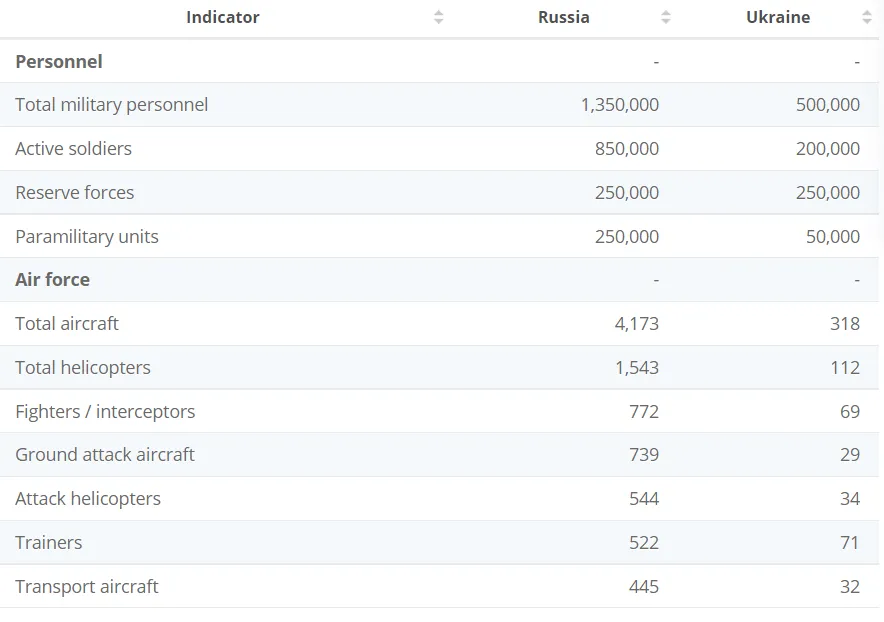Image resolution: width=884 pixels, height=622 pixels.
Task: Select the Russia column header text
Action: coord(563,18)
